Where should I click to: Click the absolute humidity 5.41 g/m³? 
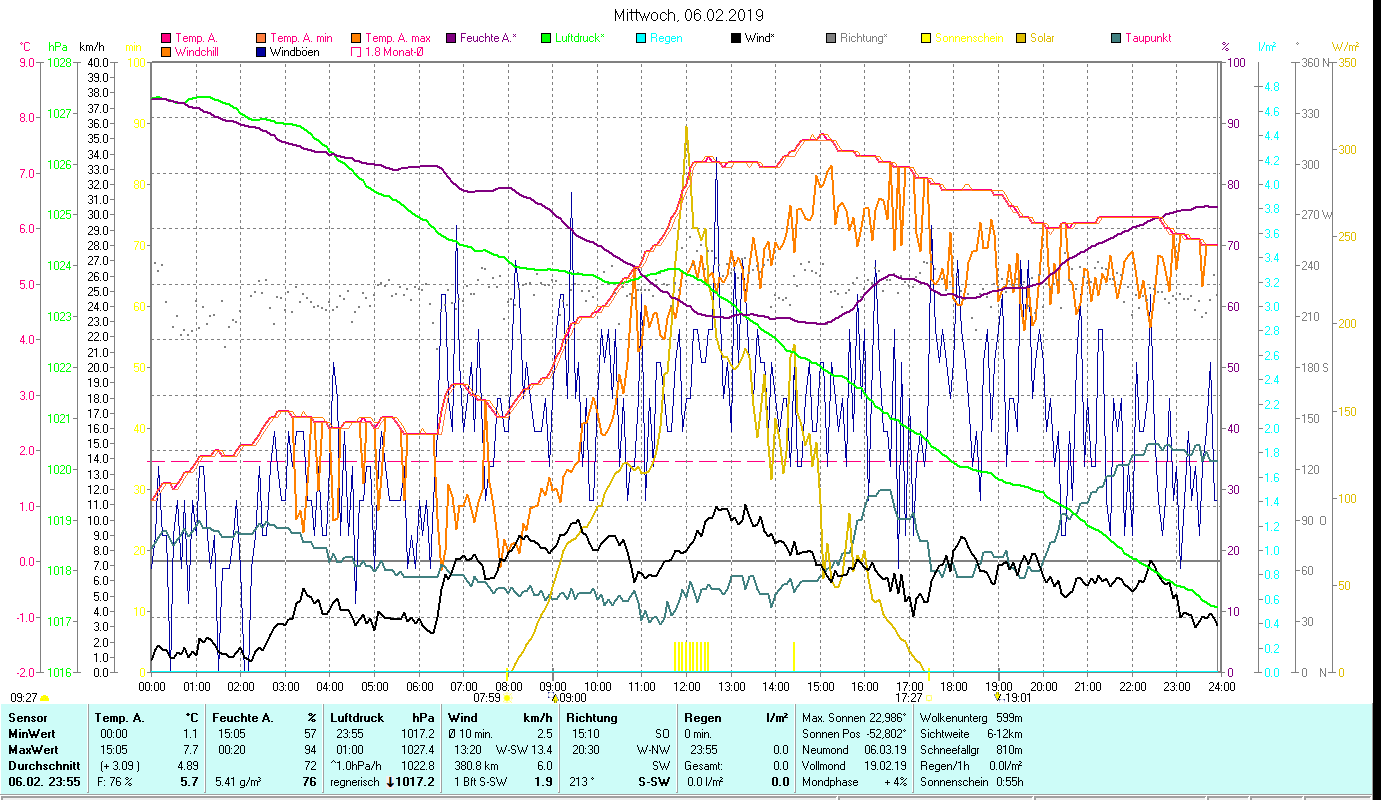[x=238, y=782]
